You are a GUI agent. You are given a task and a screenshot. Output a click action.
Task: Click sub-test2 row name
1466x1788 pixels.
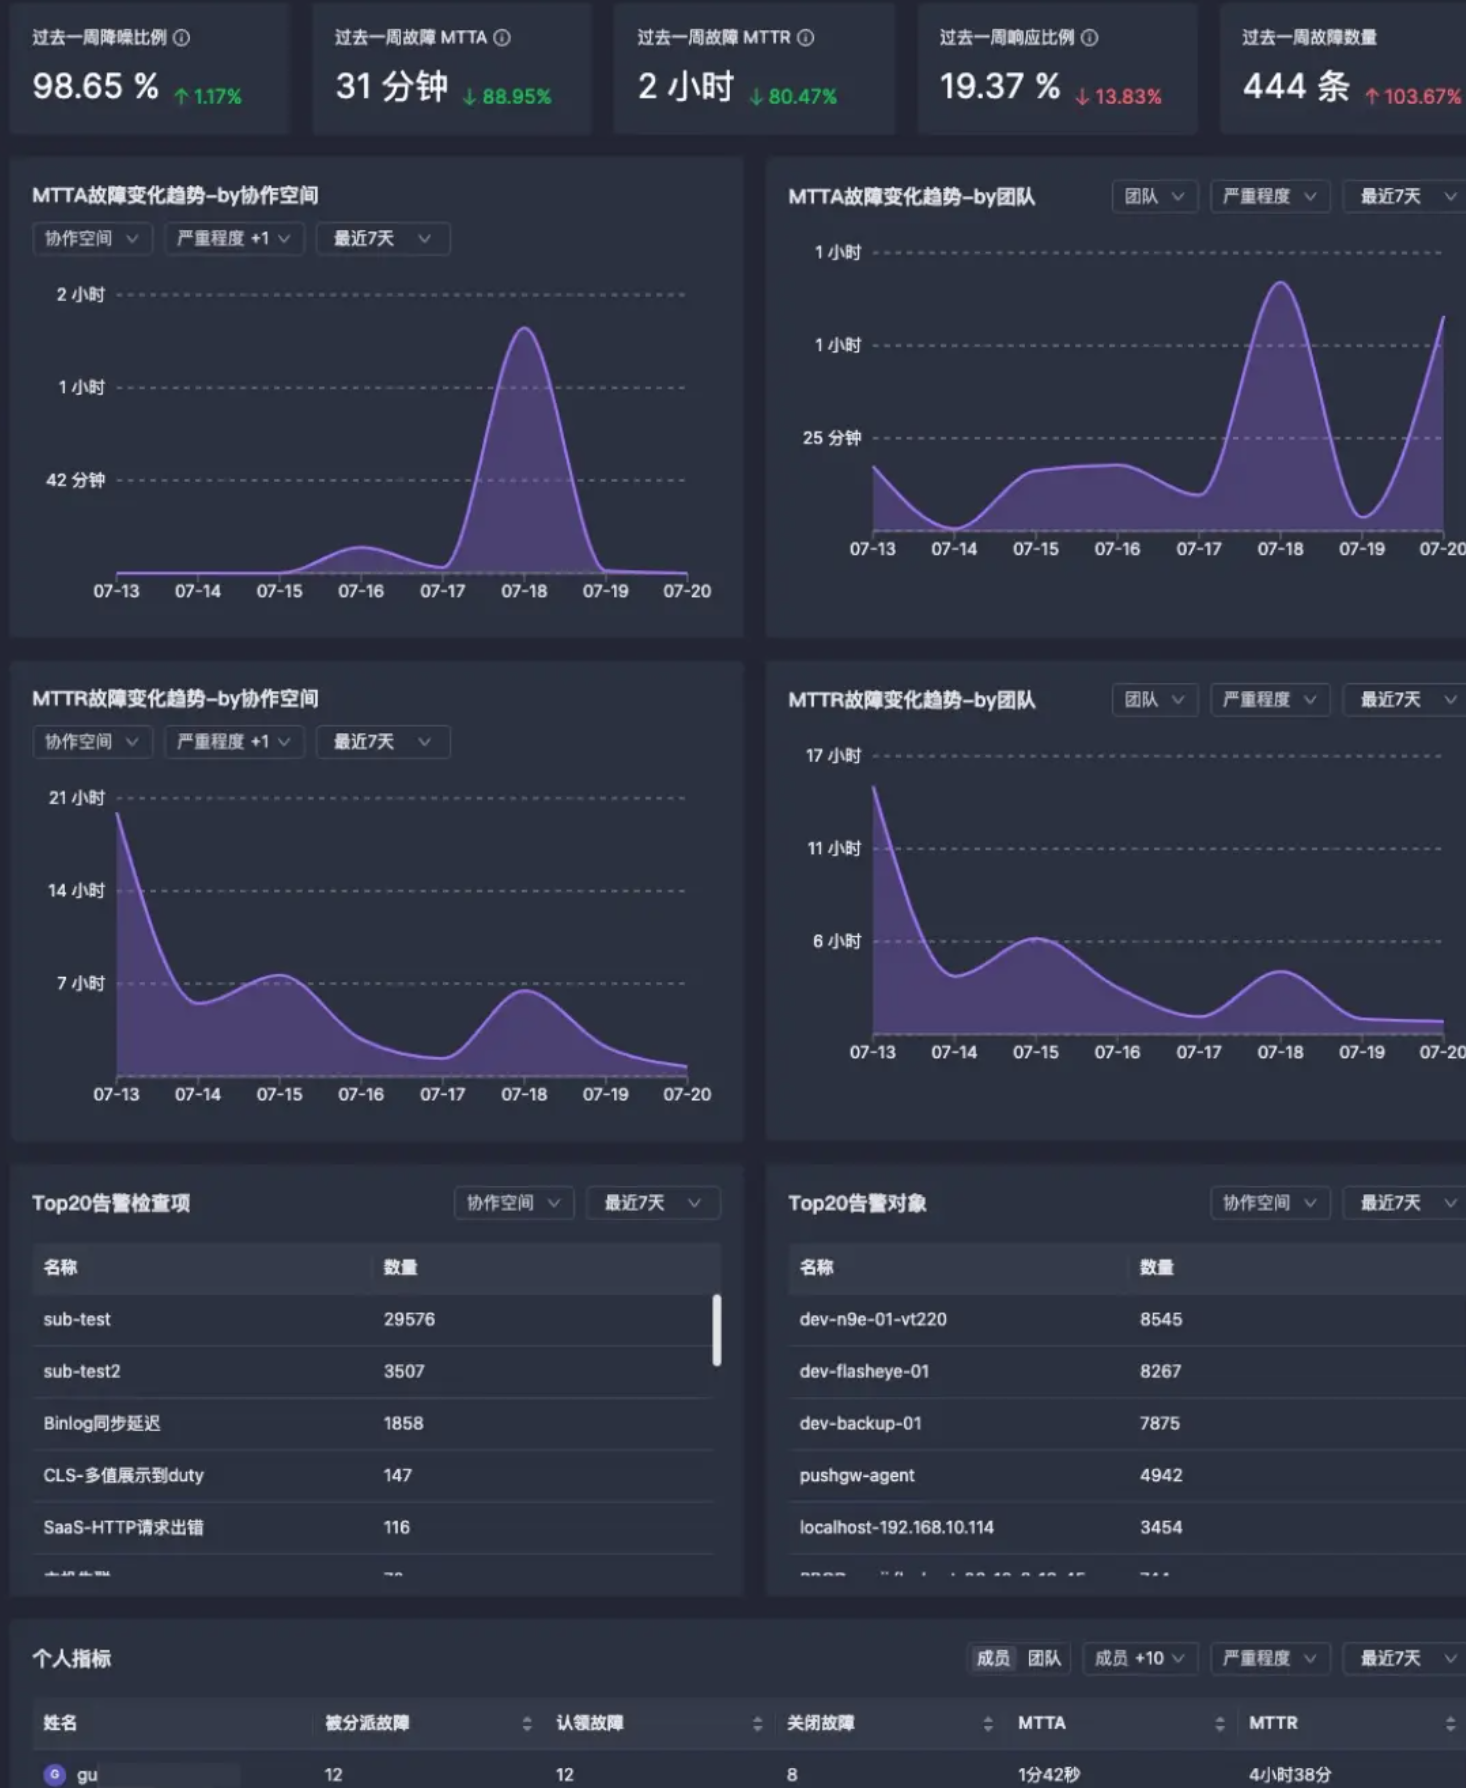[82, 1372]
